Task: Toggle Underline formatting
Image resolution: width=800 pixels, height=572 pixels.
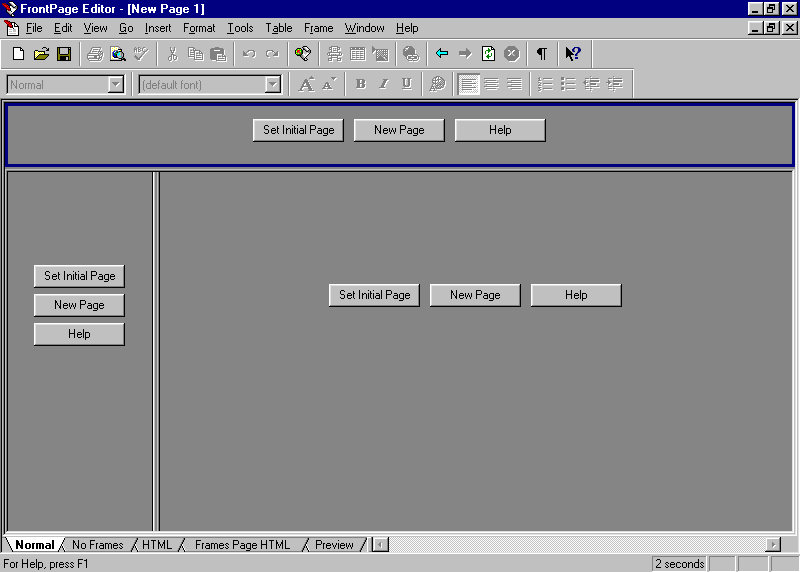Action: coord(407,84)
